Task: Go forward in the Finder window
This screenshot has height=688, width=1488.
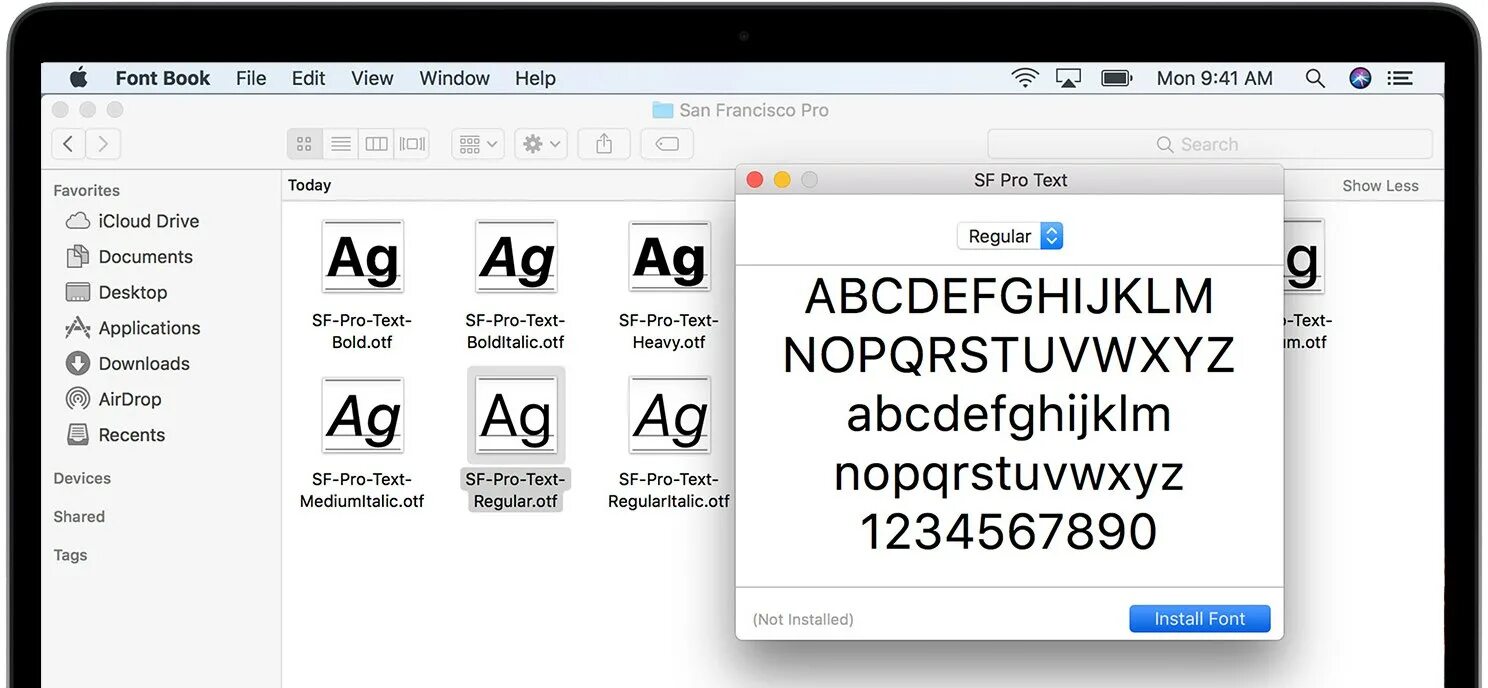Action: click(104, 144)
